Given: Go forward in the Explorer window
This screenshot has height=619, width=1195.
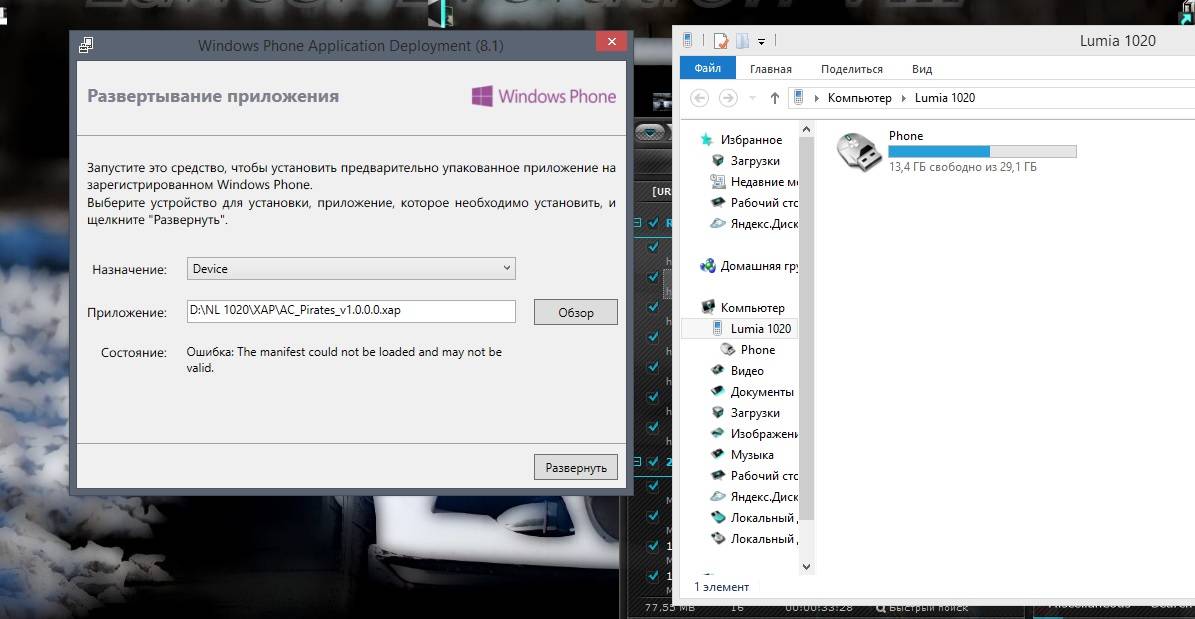Looking at the screenshot, I should click(x=729, y=98).
